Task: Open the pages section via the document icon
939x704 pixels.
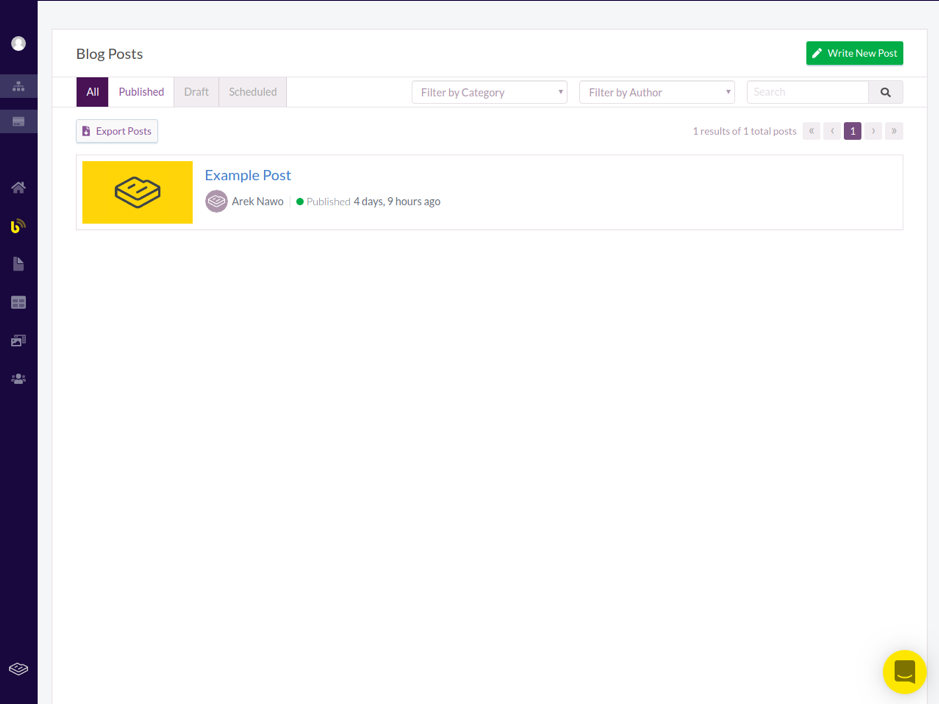Action: (x=18, y=263)
